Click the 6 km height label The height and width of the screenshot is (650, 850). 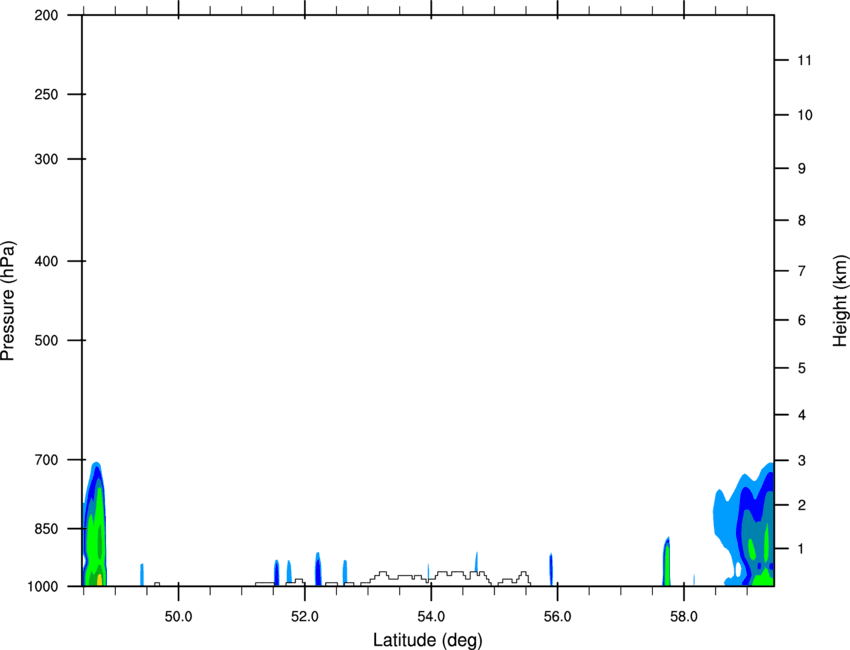click(802, 320)
